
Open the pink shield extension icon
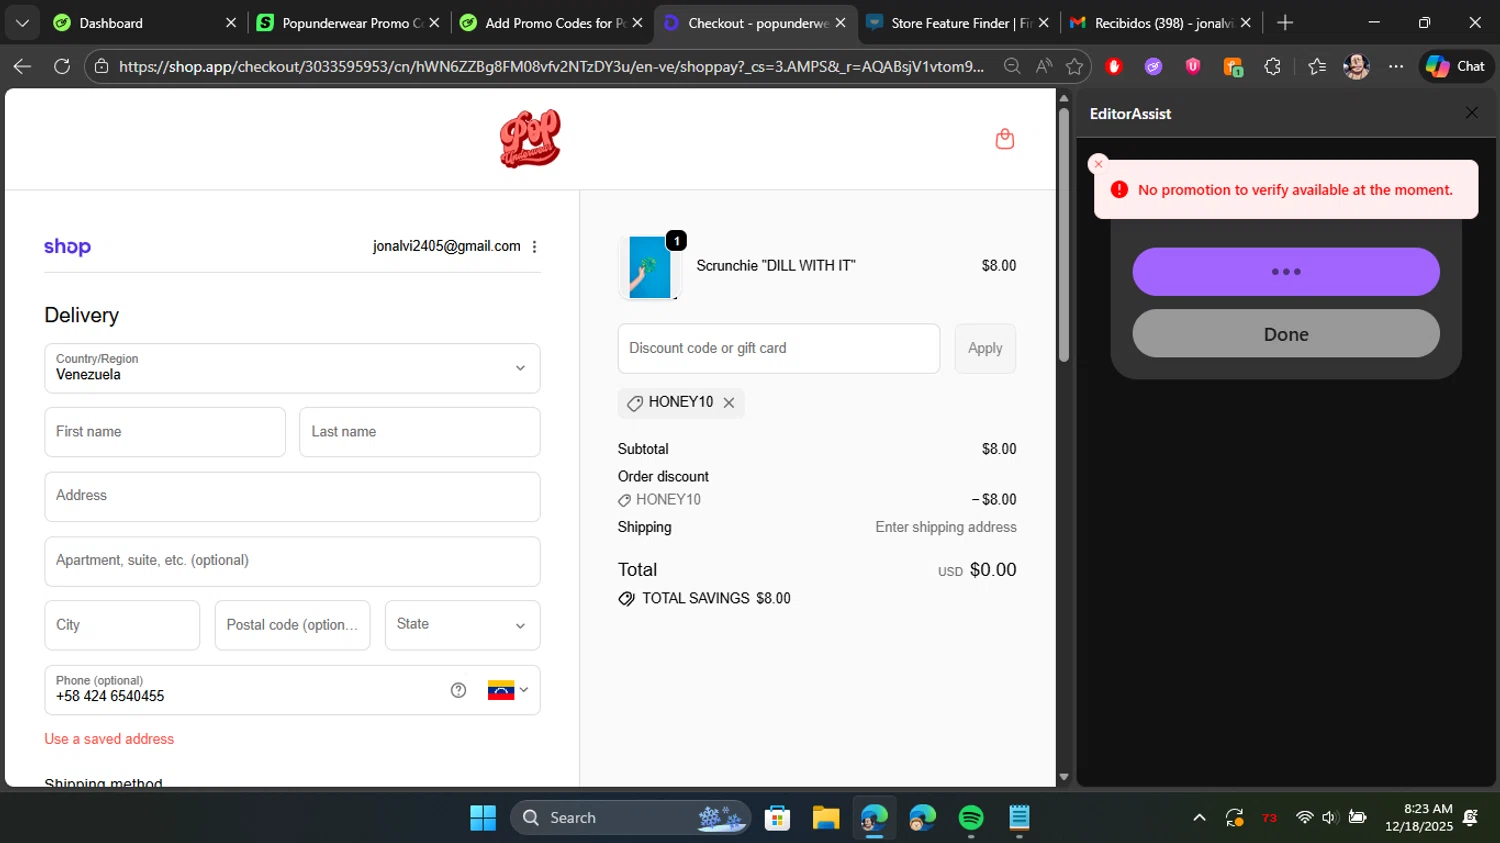click(x=1193, y=66)
